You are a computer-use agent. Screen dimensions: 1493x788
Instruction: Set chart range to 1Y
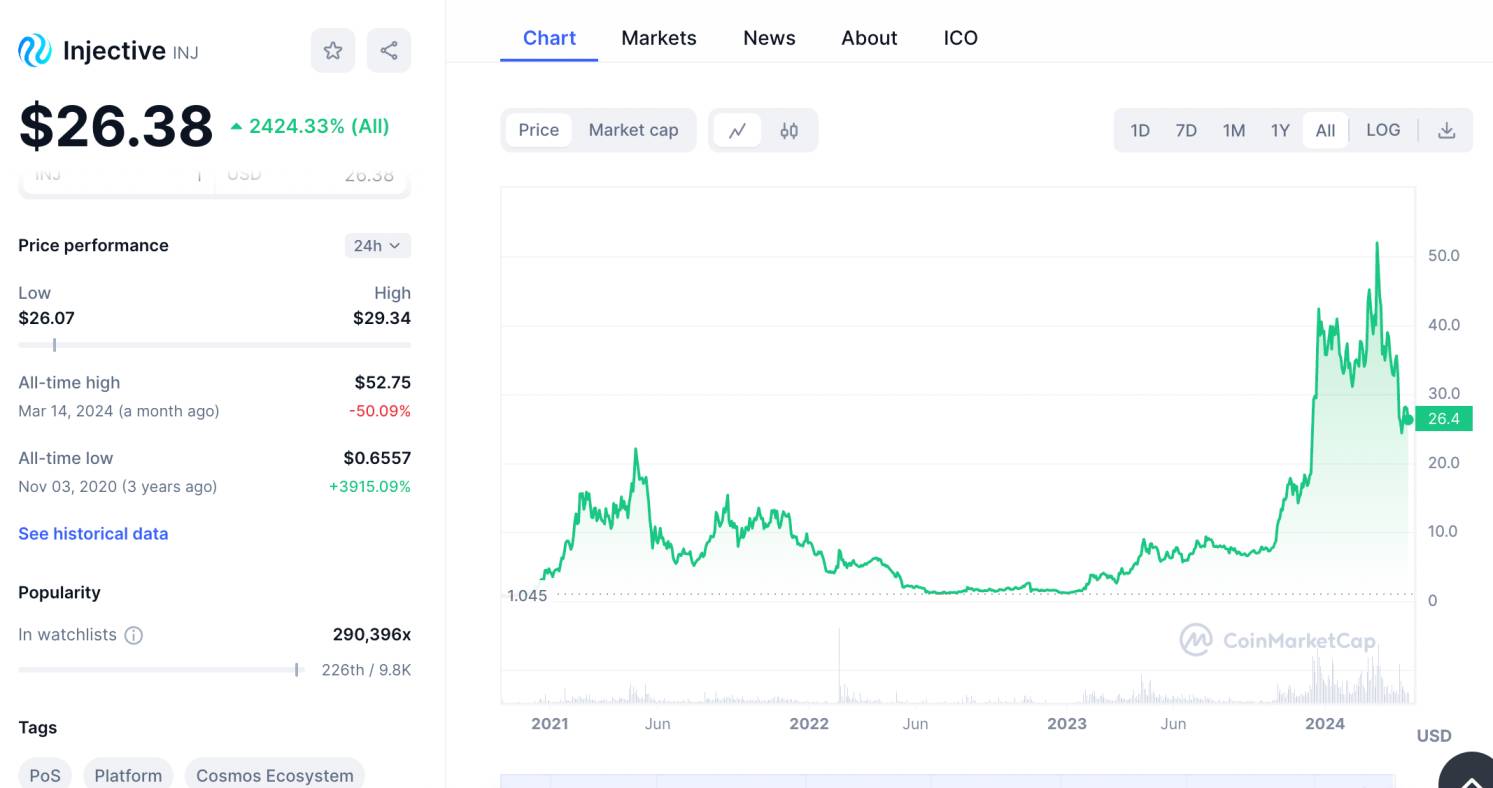(1280, 130)
